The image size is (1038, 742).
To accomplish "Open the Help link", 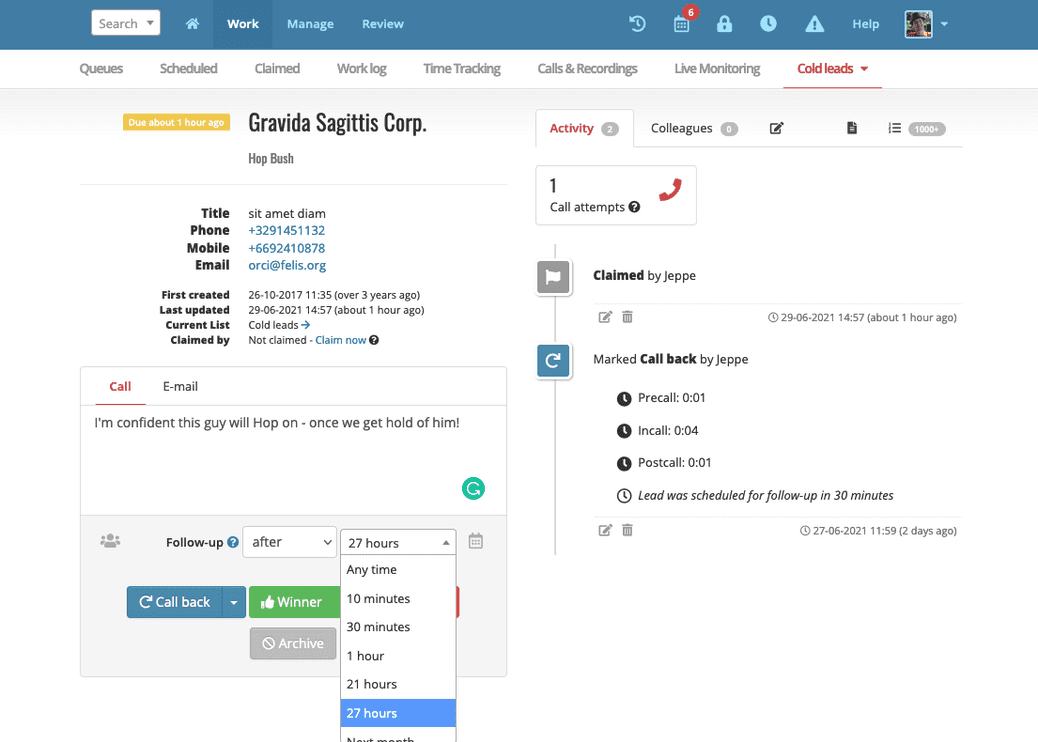I will coord(865,24).
